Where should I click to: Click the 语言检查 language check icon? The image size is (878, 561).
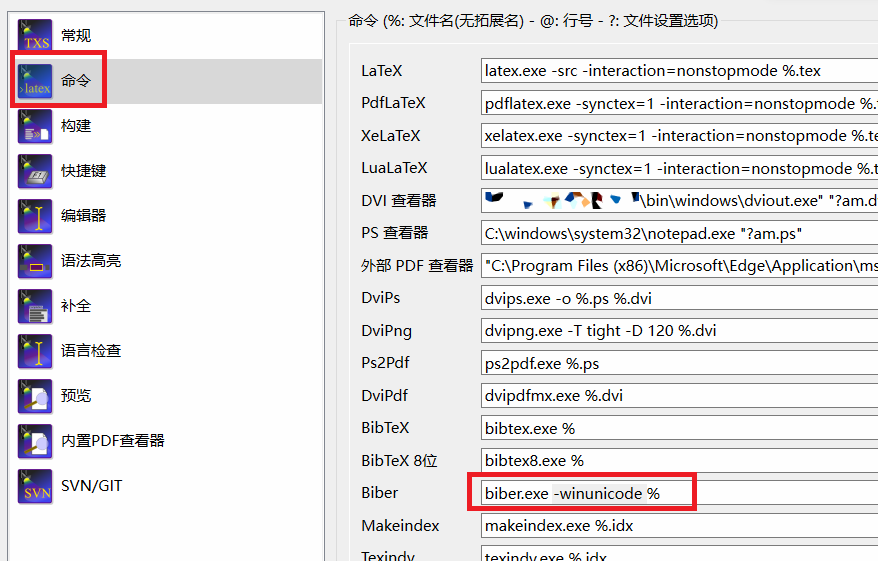click(35, 351)
